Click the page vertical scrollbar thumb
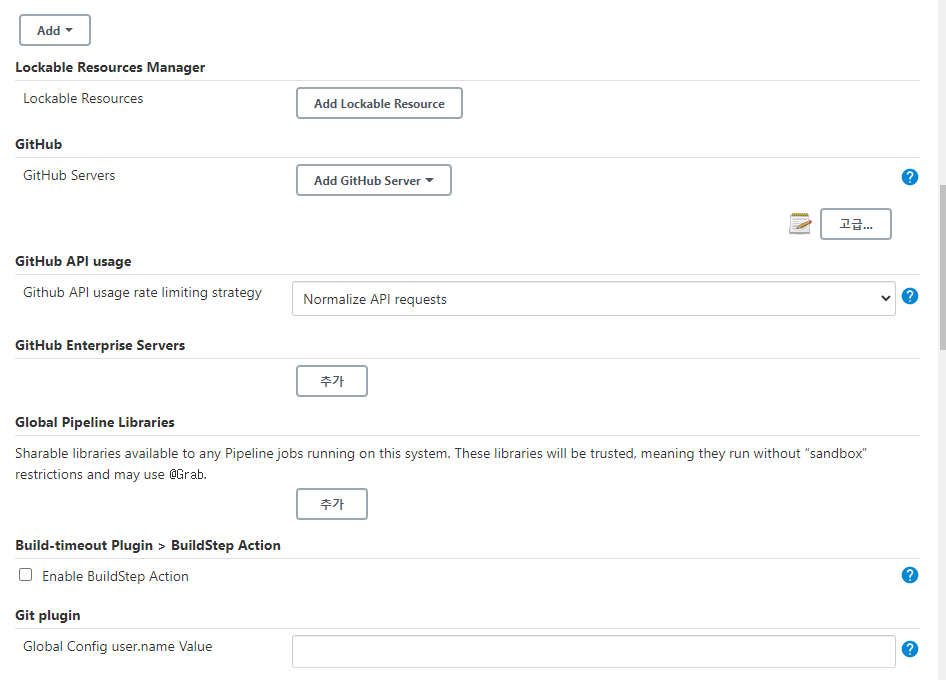The width and height of the screenshot is (946, 680). click(942, 267)
